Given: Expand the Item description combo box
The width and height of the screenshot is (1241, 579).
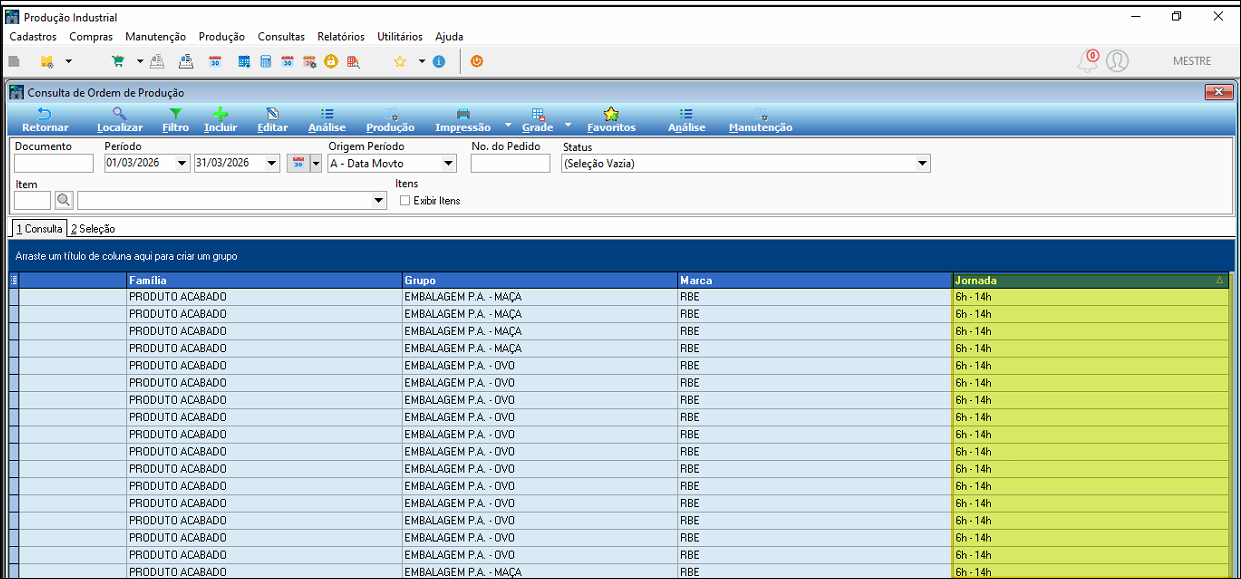Looking at the screenshot, I should pos(378,200).
